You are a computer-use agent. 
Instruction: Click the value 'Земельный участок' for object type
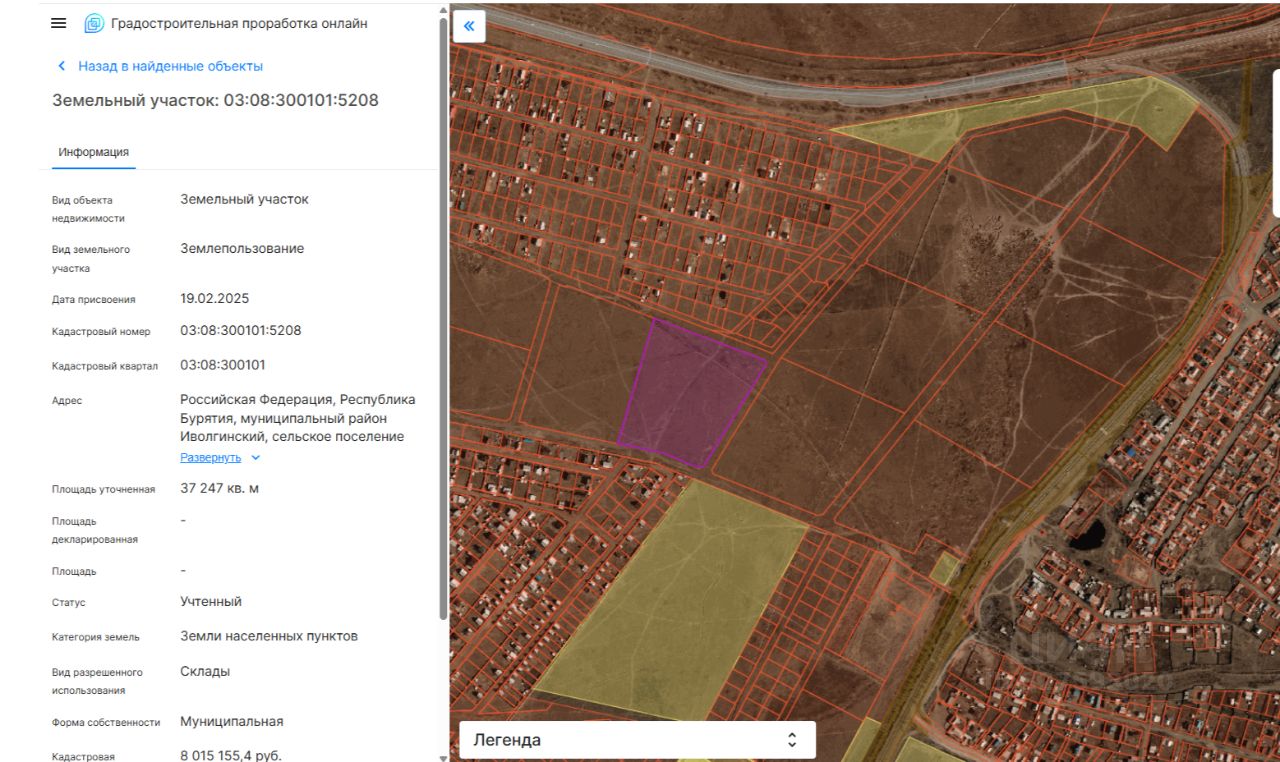245,199
